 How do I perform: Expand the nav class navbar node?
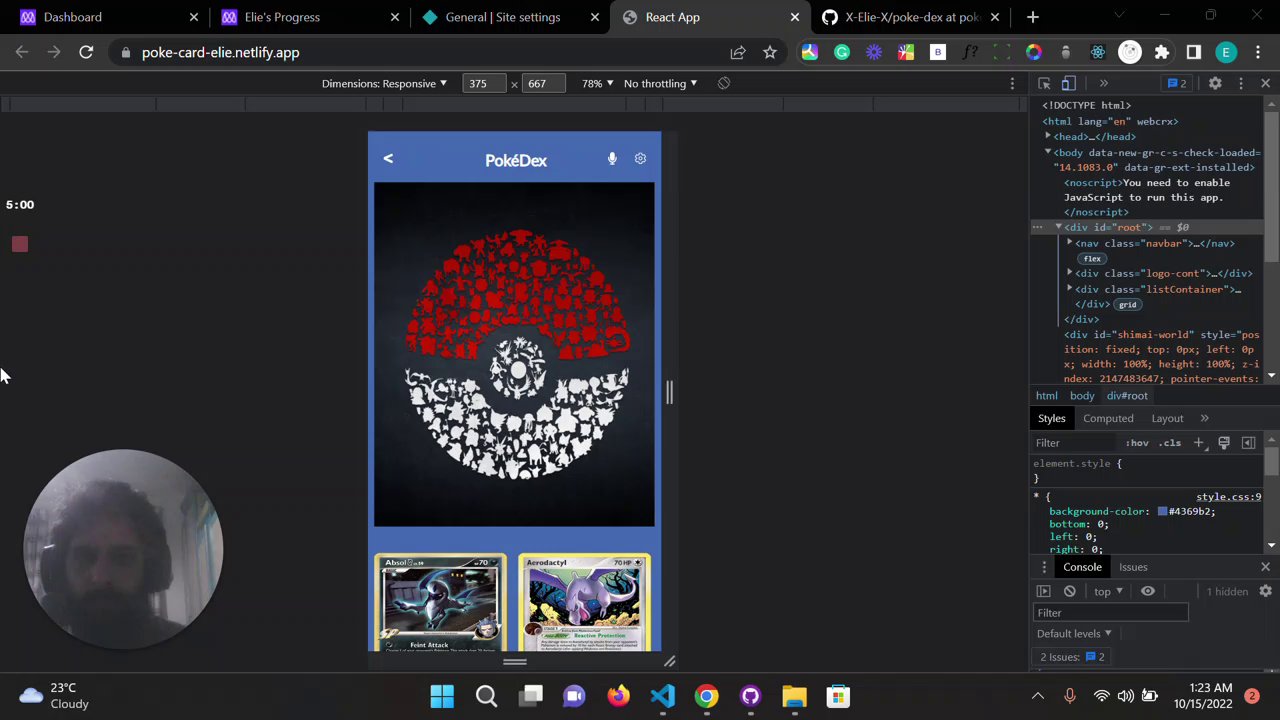1070,243
